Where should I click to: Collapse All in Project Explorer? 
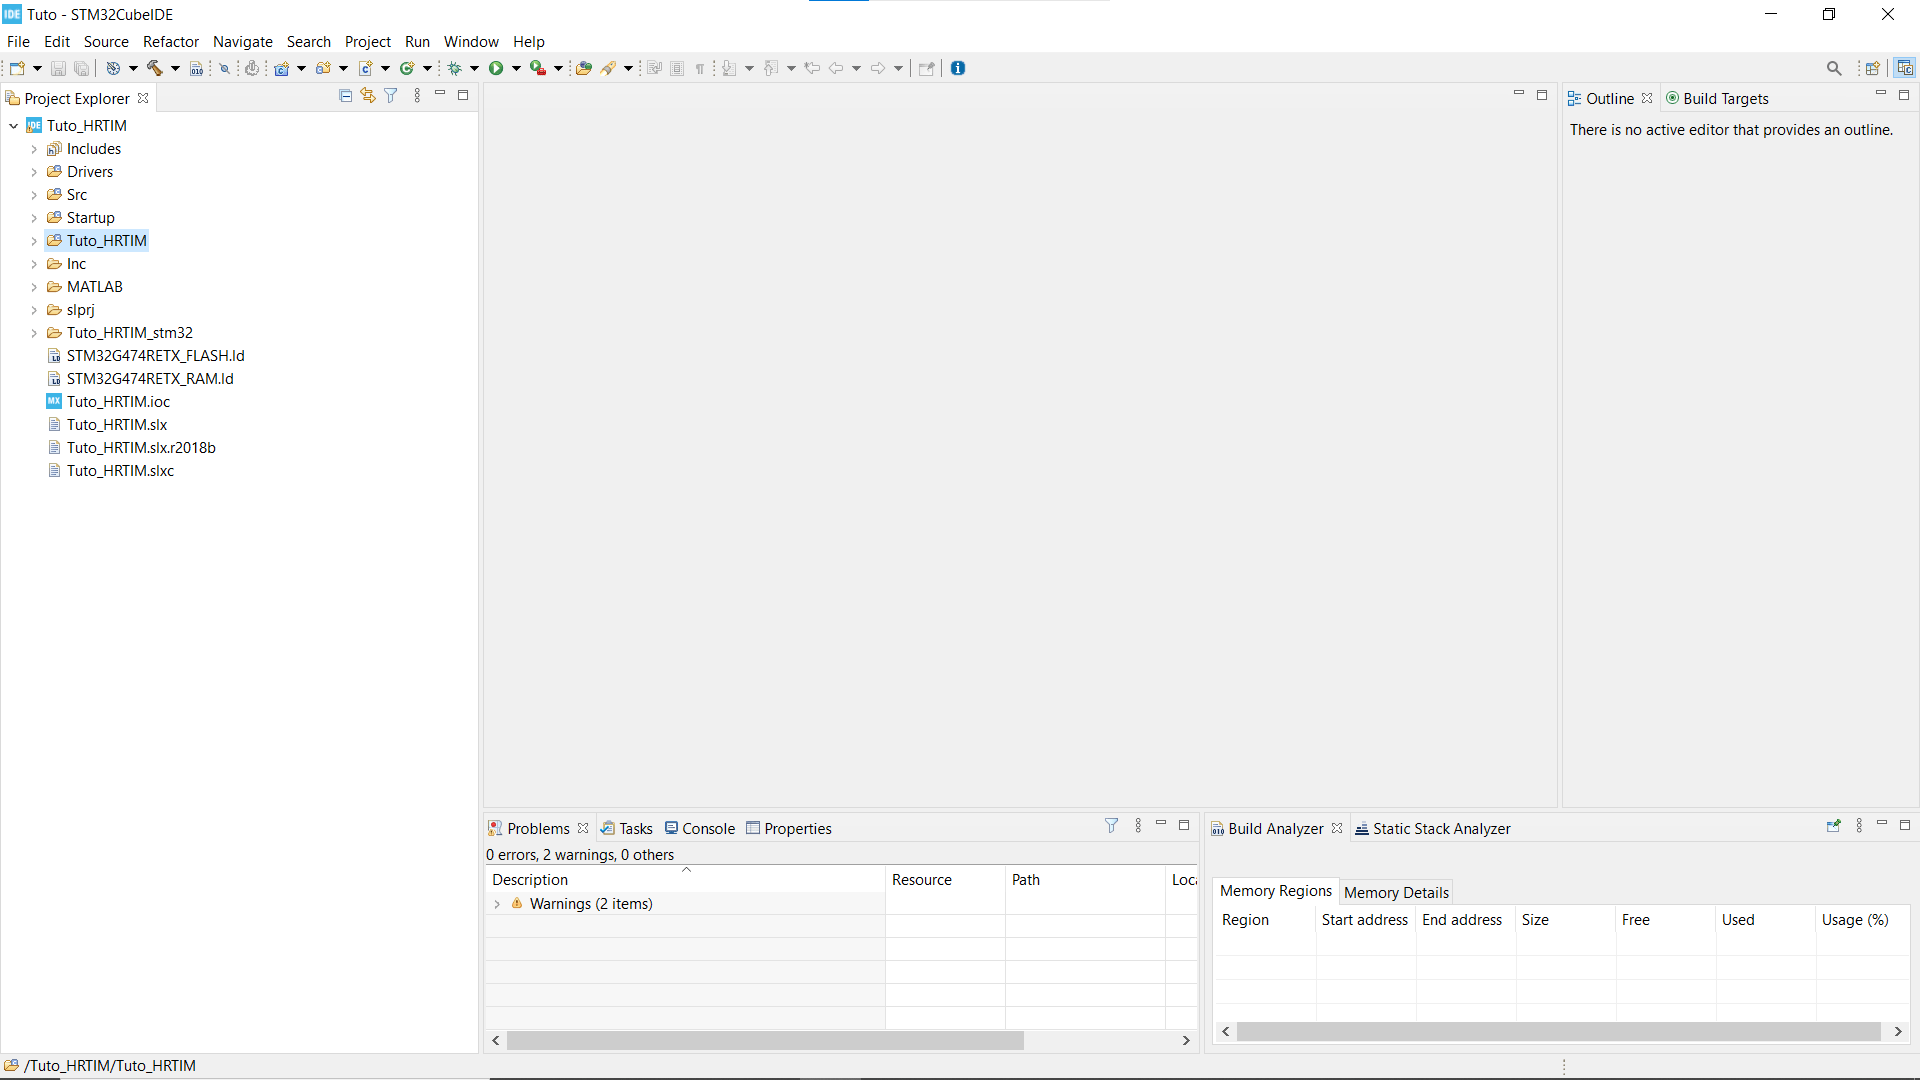[345, 96]
